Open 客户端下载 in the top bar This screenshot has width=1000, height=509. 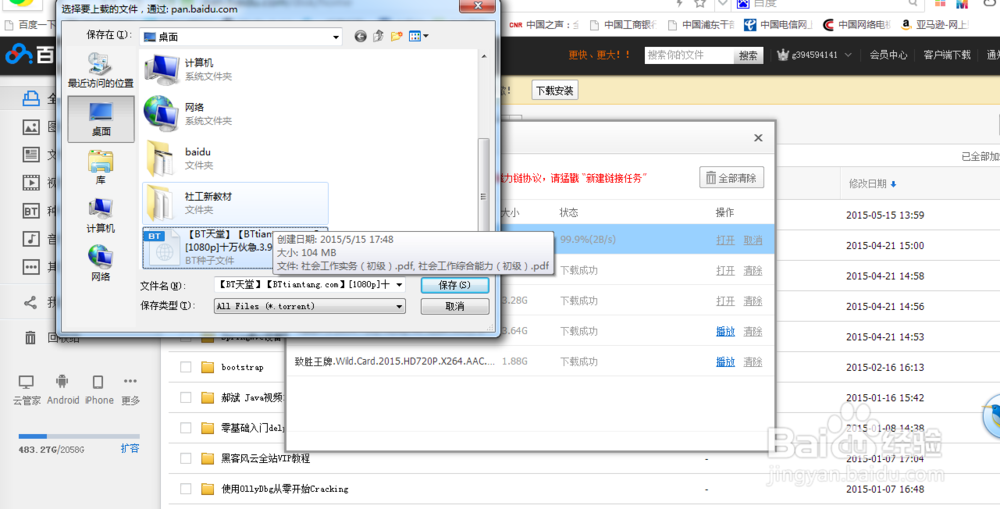point(947,55)
